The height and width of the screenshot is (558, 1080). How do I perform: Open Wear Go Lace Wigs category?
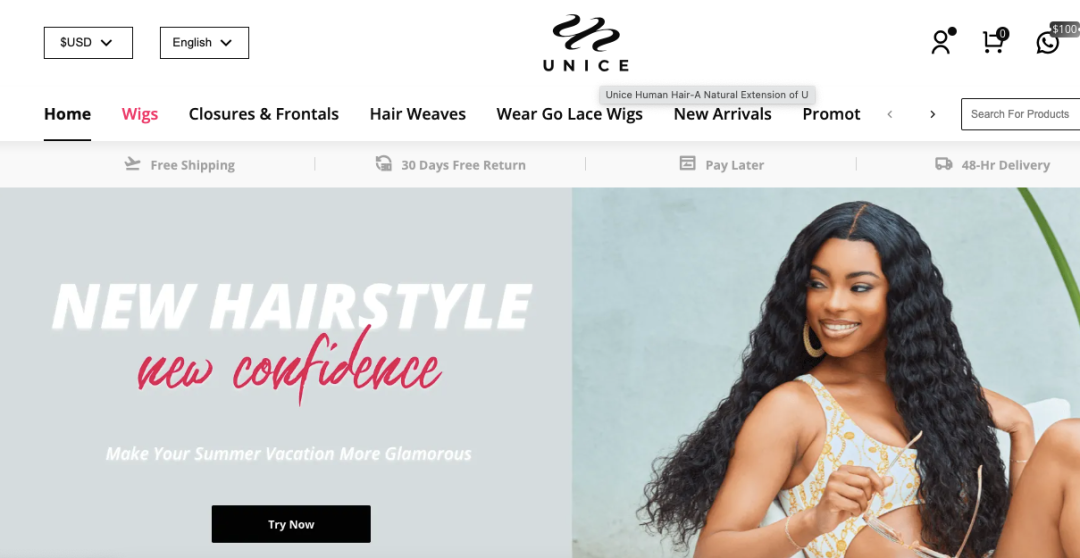[570, 114]
